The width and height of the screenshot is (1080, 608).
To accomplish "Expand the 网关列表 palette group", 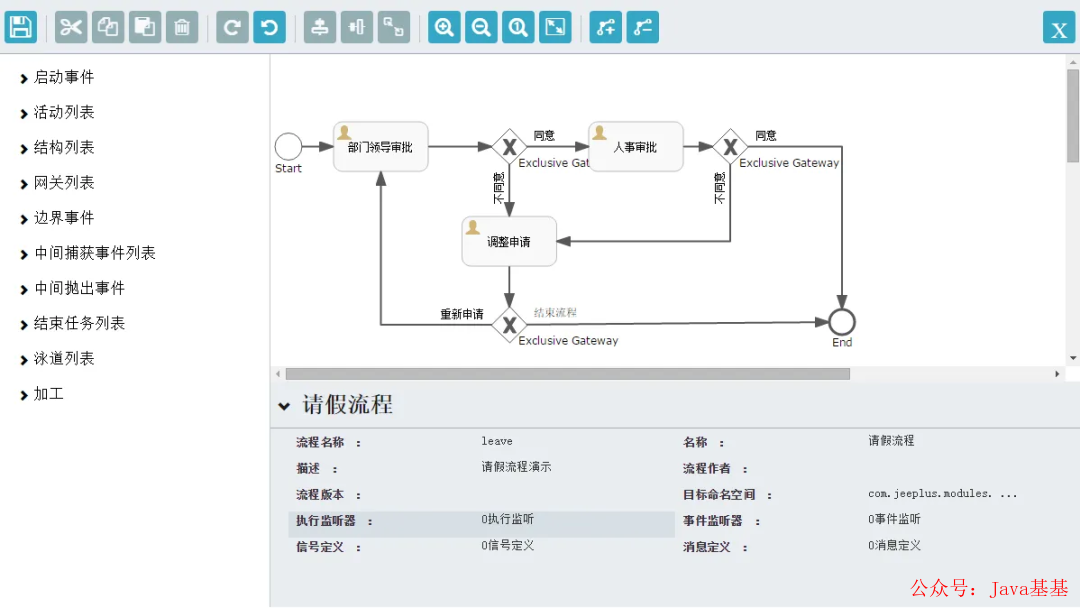I will pyautogui.click(x=58, y=182).
